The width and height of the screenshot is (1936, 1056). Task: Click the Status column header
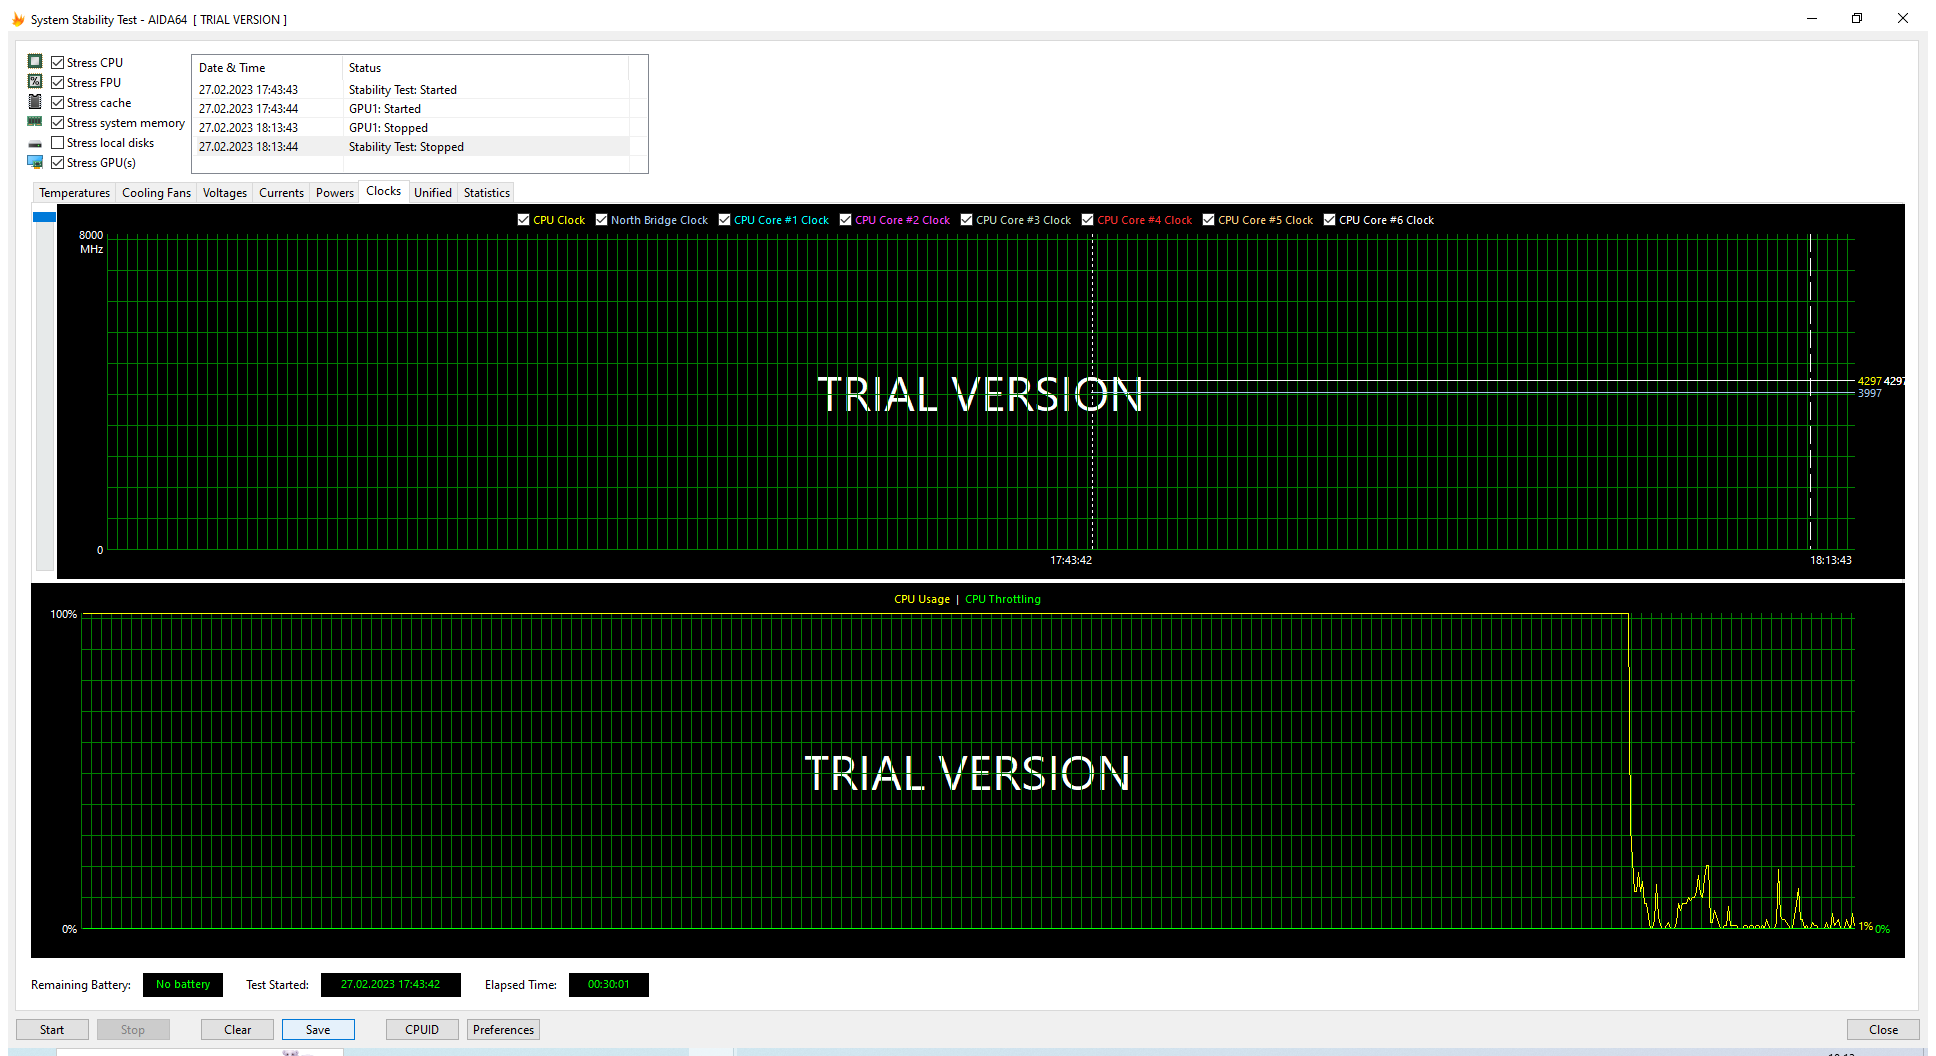(486, 68)
